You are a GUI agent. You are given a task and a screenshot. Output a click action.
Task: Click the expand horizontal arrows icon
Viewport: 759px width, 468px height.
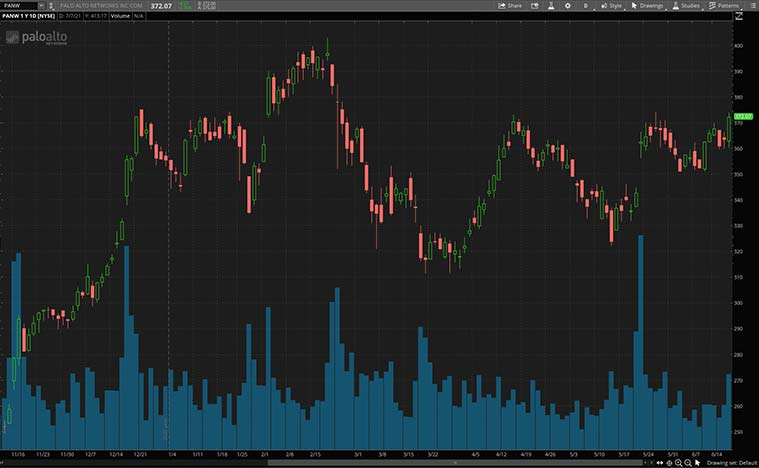pyautogui.click(x=660, y=463)
